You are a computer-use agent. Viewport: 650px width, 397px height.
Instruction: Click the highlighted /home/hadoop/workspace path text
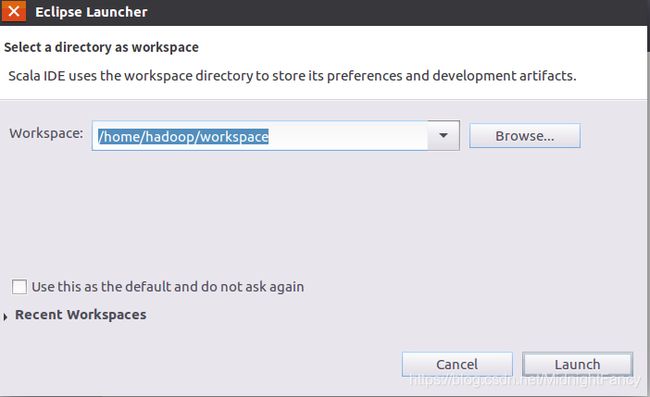click(183, 136)
